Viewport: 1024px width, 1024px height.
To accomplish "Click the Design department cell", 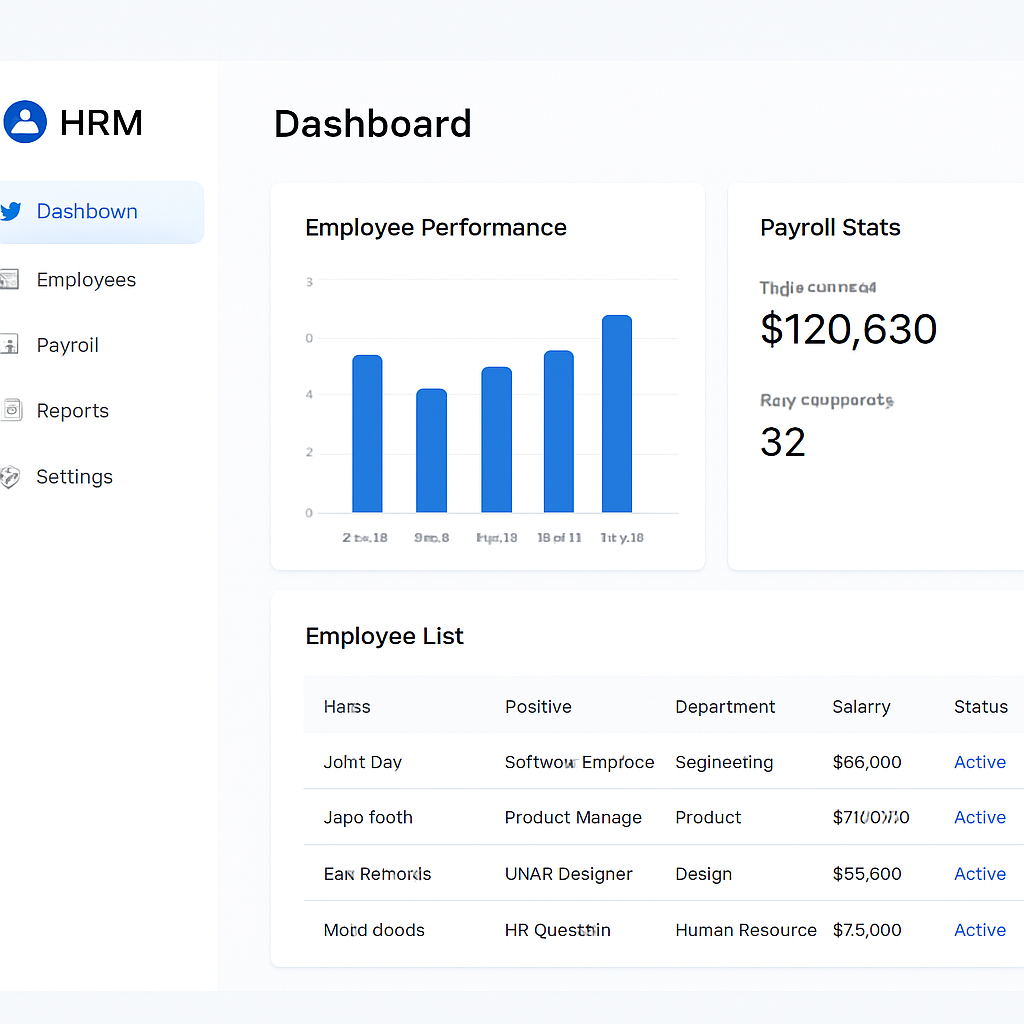I will tap(703, 874).
